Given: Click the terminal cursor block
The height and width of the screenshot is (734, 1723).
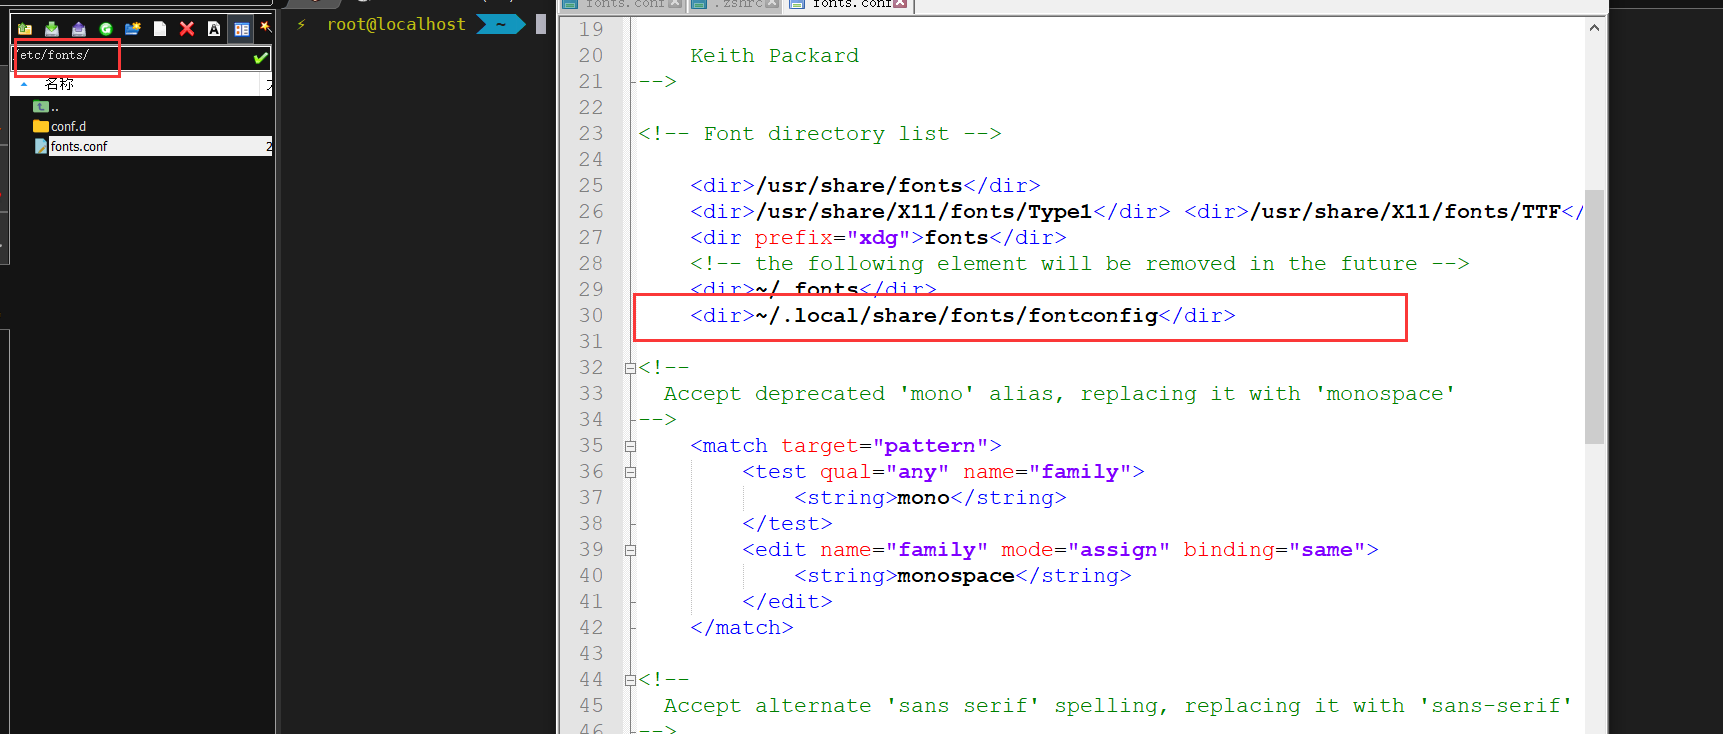Looking at the screenshot, I should (541, 24).
